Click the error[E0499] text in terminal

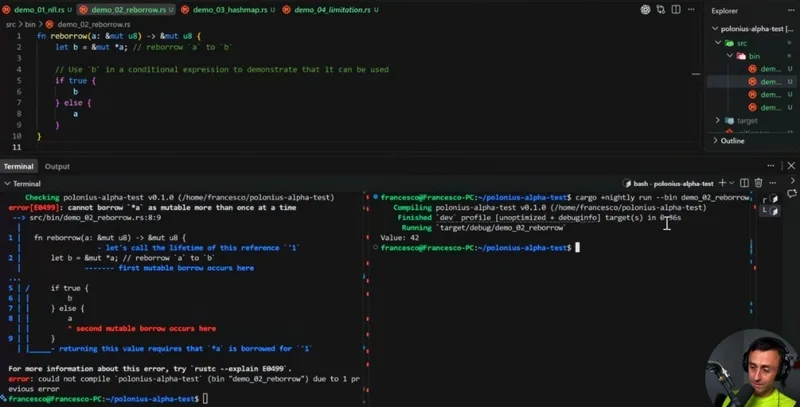33,208
